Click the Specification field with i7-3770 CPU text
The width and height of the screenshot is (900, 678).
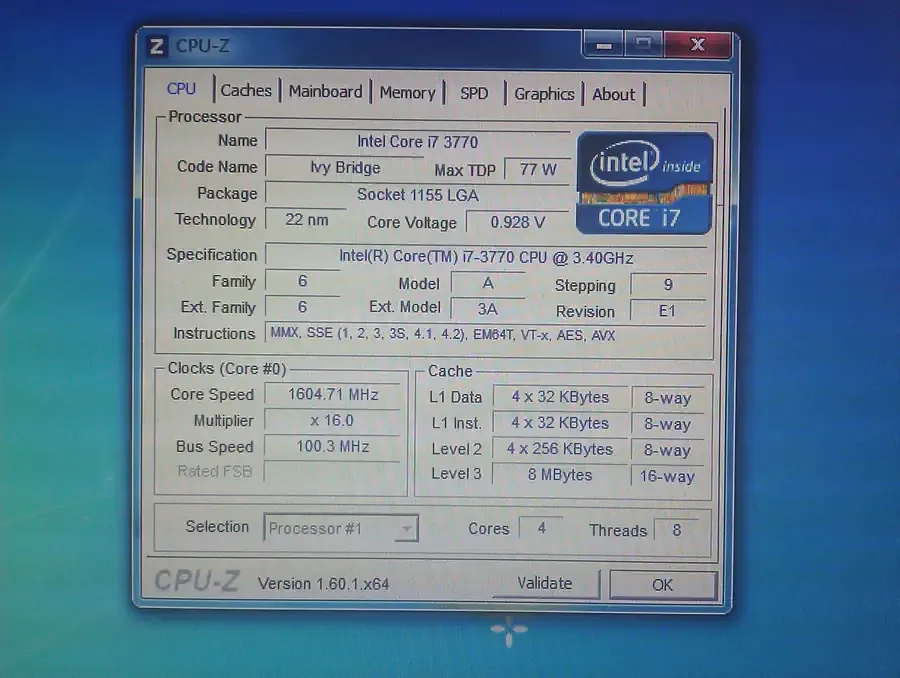486,257
